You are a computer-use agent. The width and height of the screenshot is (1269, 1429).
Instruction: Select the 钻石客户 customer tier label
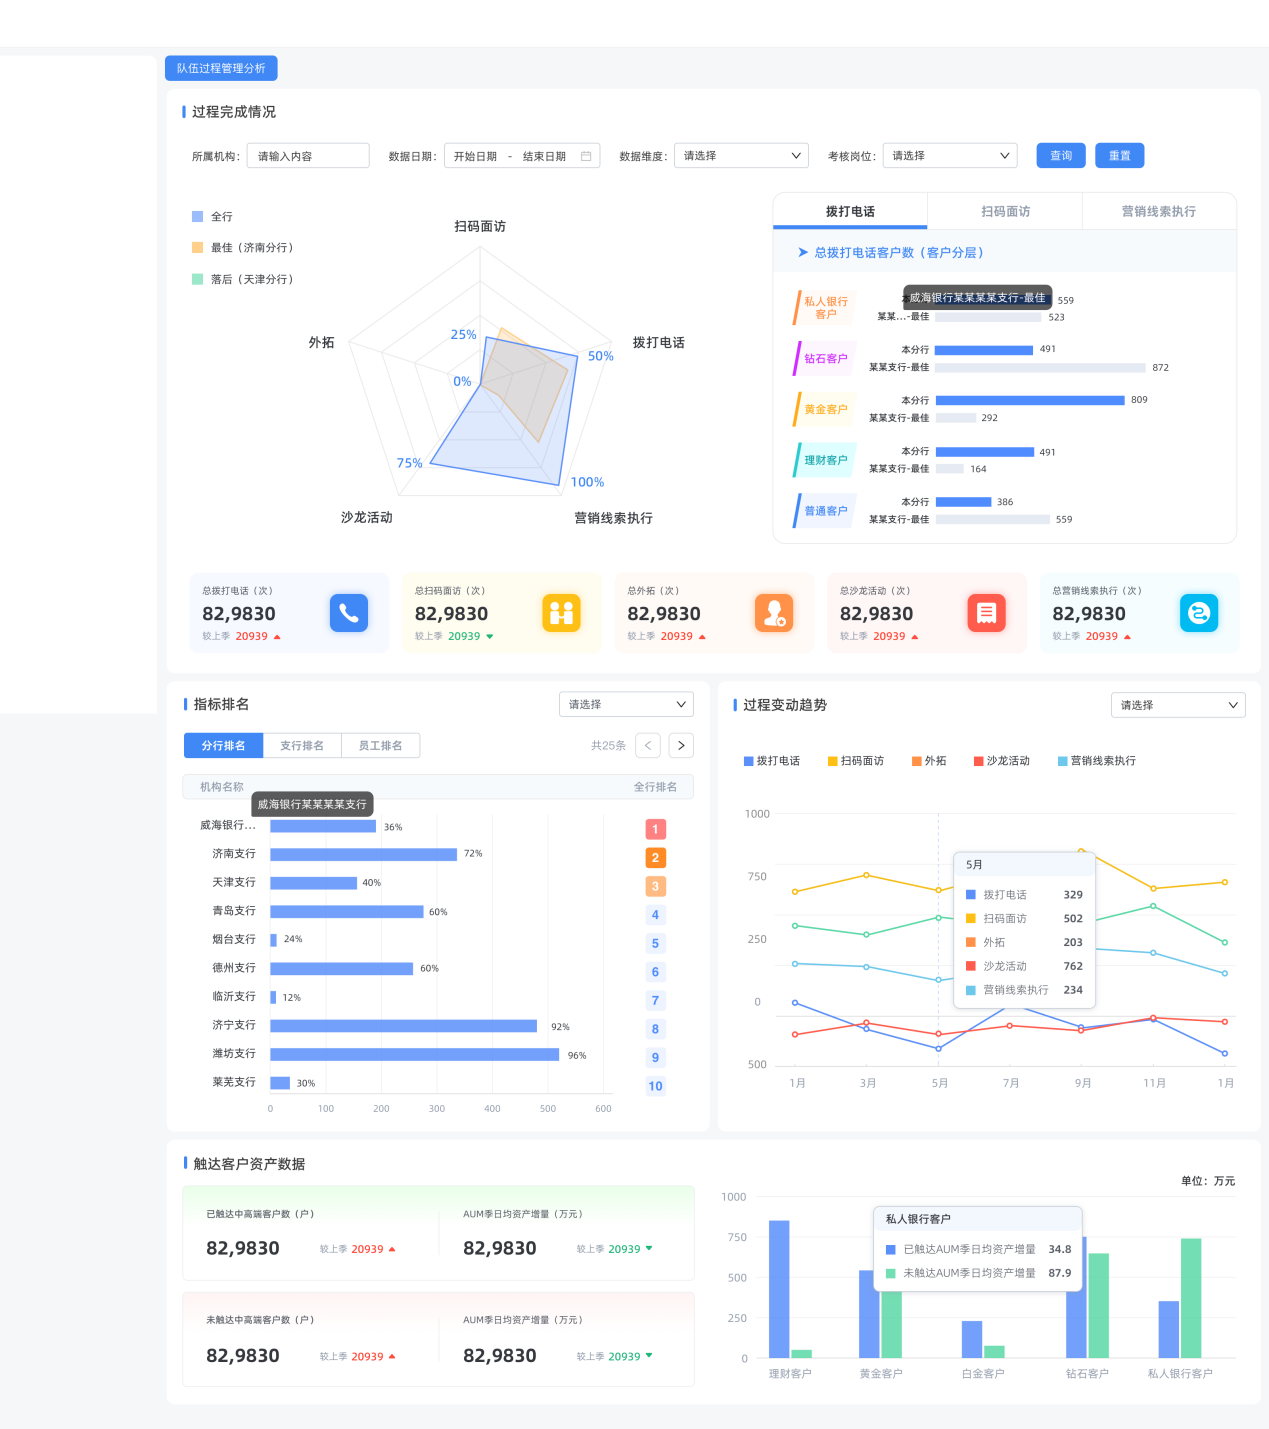pos(826,359)
